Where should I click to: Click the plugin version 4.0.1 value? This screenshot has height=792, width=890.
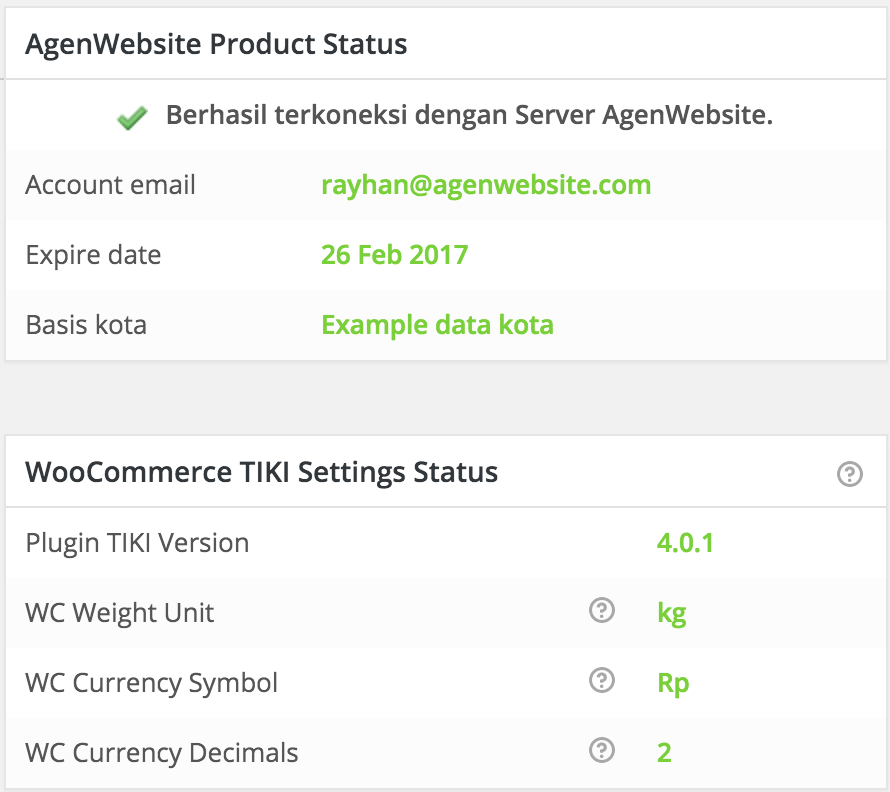tap(685, 543)
